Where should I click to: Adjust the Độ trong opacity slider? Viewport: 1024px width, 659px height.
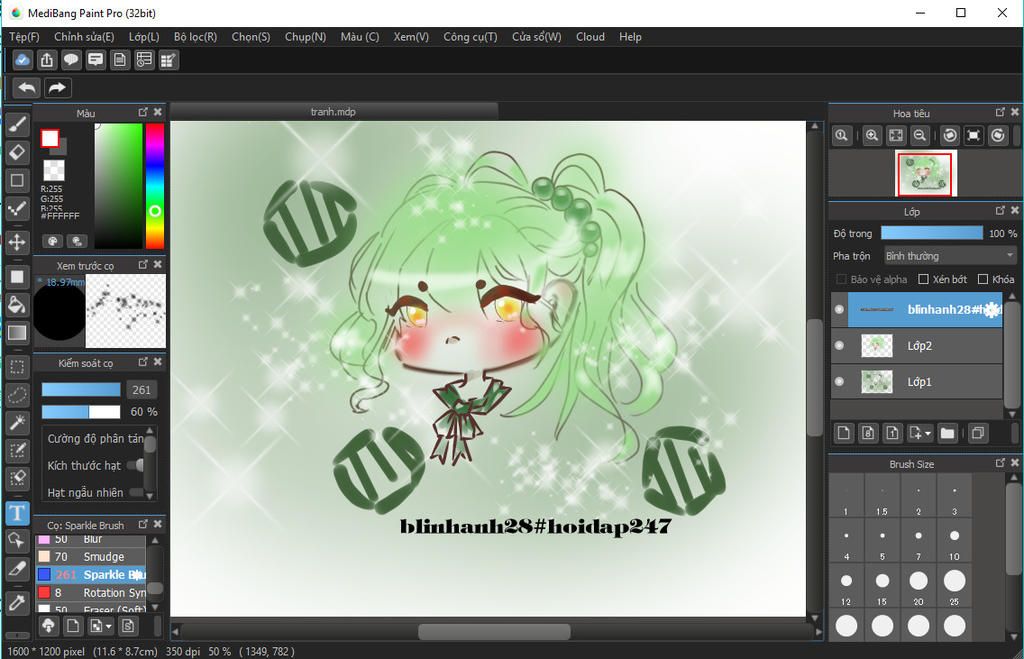click(x=932, y=233)
